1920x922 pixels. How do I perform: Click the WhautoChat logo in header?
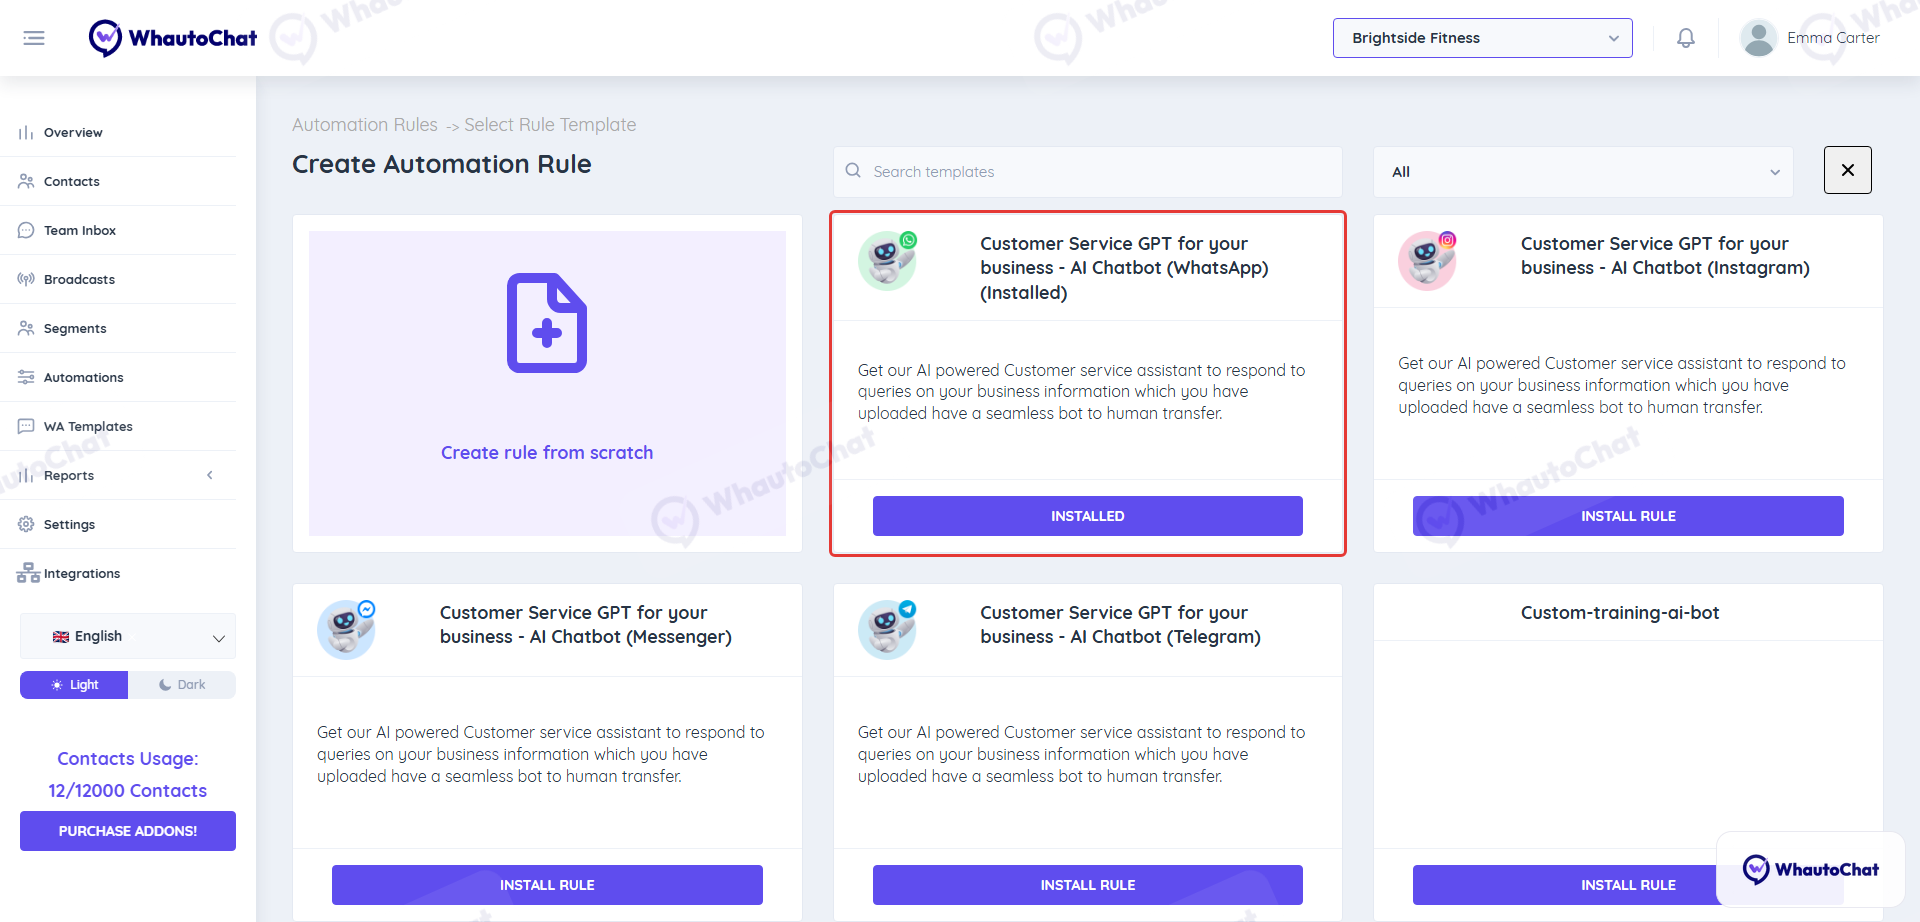coord(172,38)
